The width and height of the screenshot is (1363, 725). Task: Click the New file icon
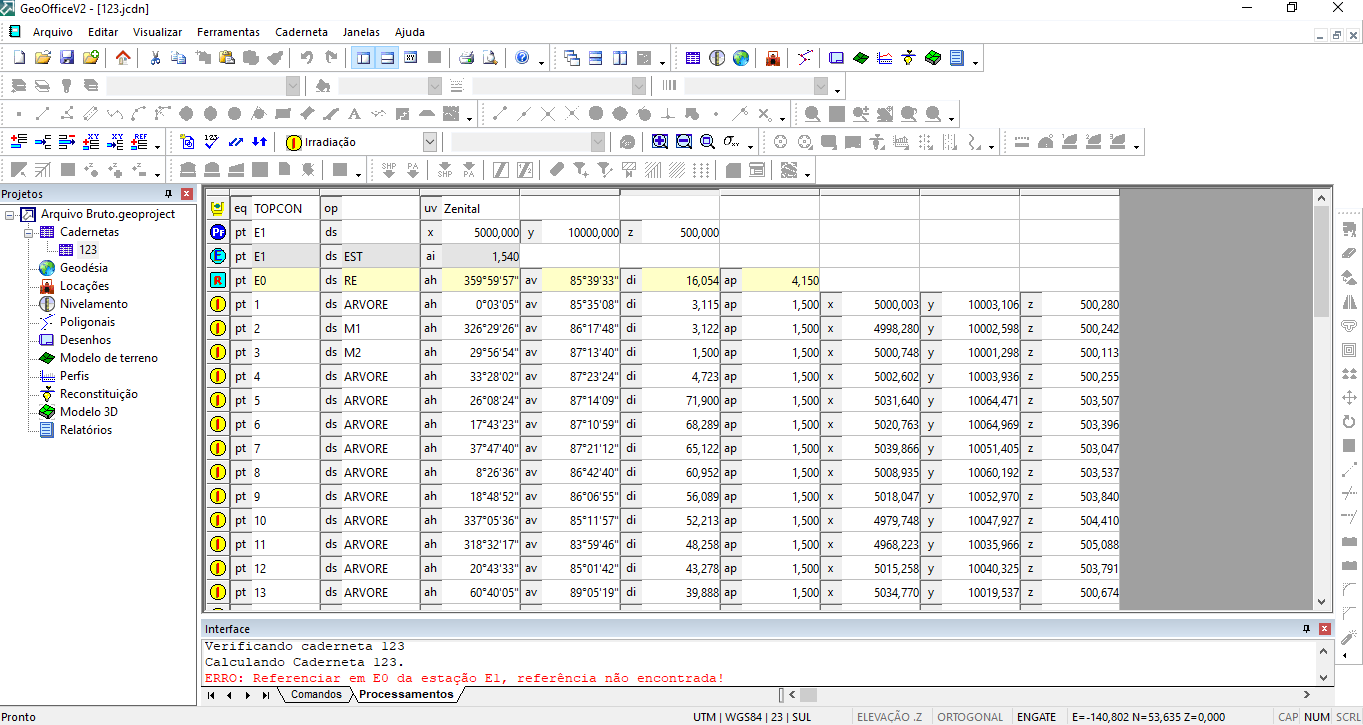[19, 58]
